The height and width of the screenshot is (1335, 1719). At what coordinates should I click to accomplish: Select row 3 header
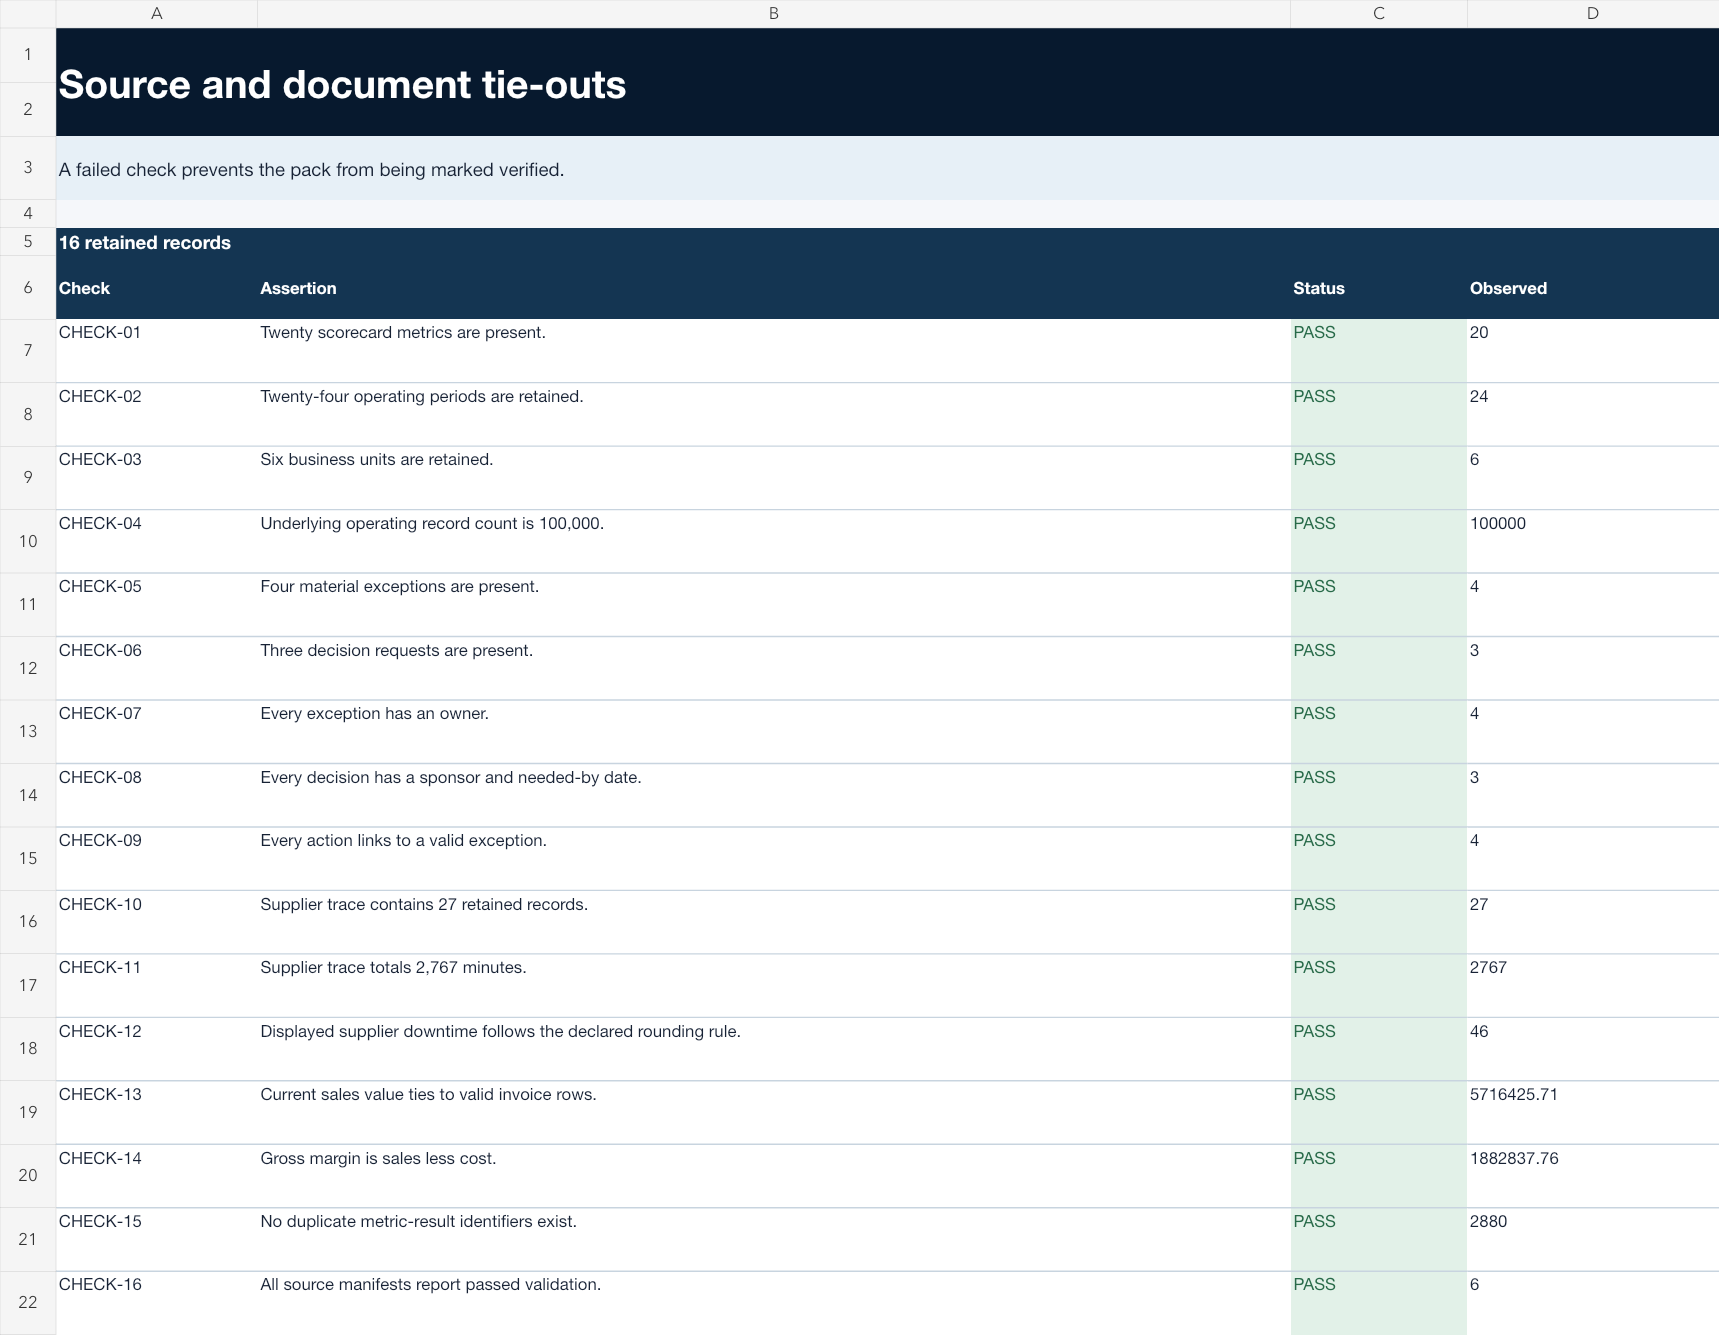[x=28, y=167]
